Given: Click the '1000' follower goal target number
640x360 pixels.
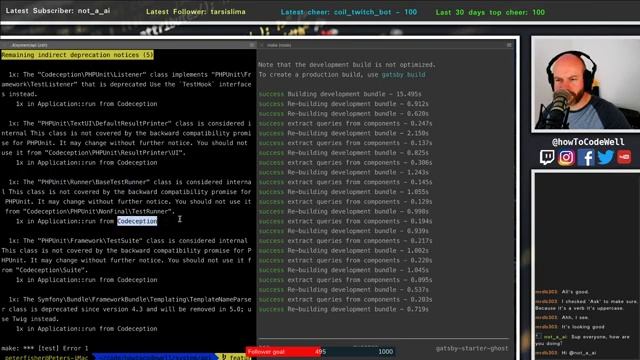Looking at the screenshot, I should tap(385, 351).
